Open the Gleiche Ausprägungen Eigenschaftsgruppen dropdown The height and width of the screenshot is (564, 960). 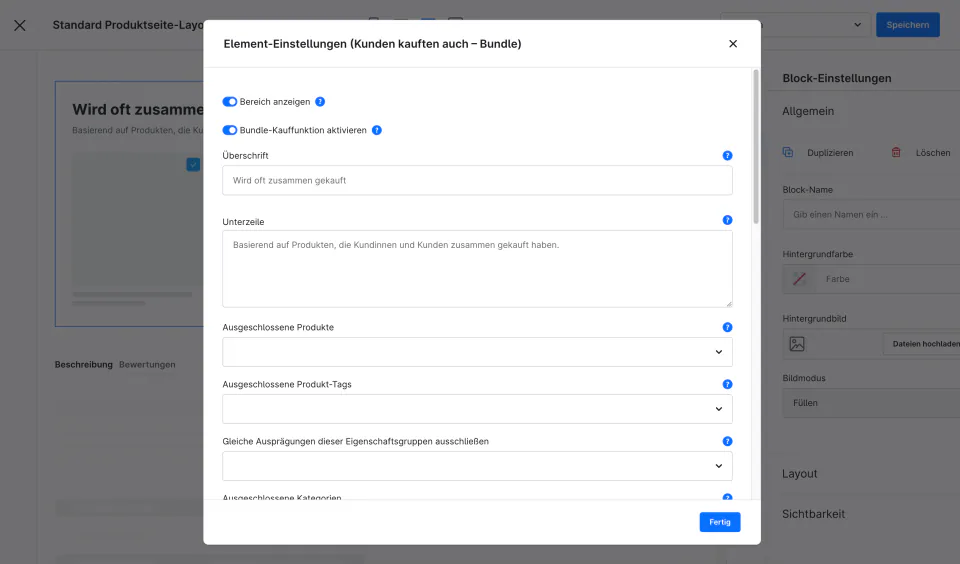(477, 466)
